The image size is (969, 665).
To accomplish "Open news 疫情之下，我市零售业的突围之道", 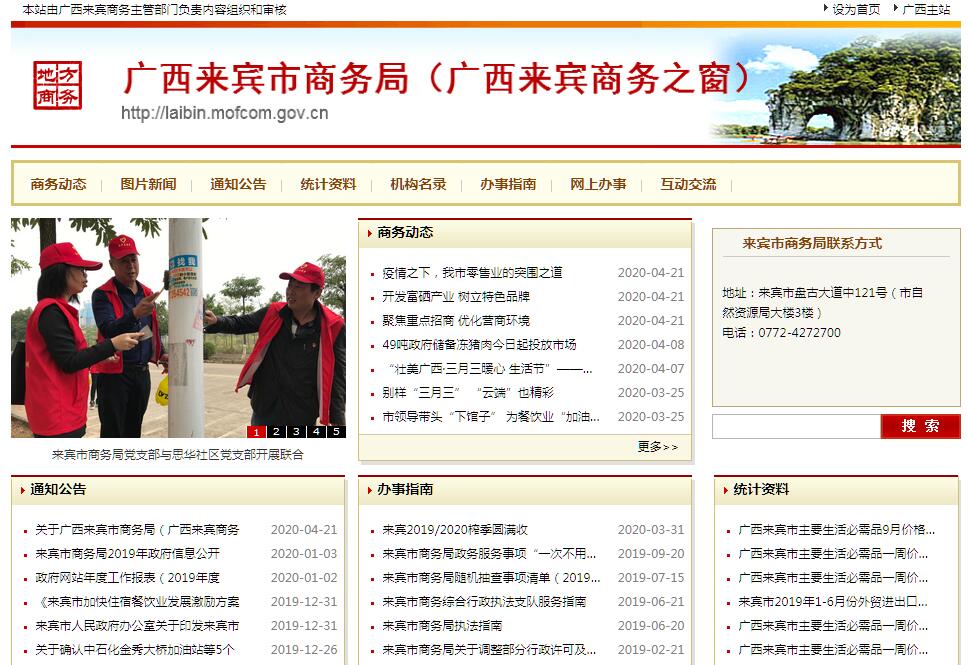I will tap(472, 273).
